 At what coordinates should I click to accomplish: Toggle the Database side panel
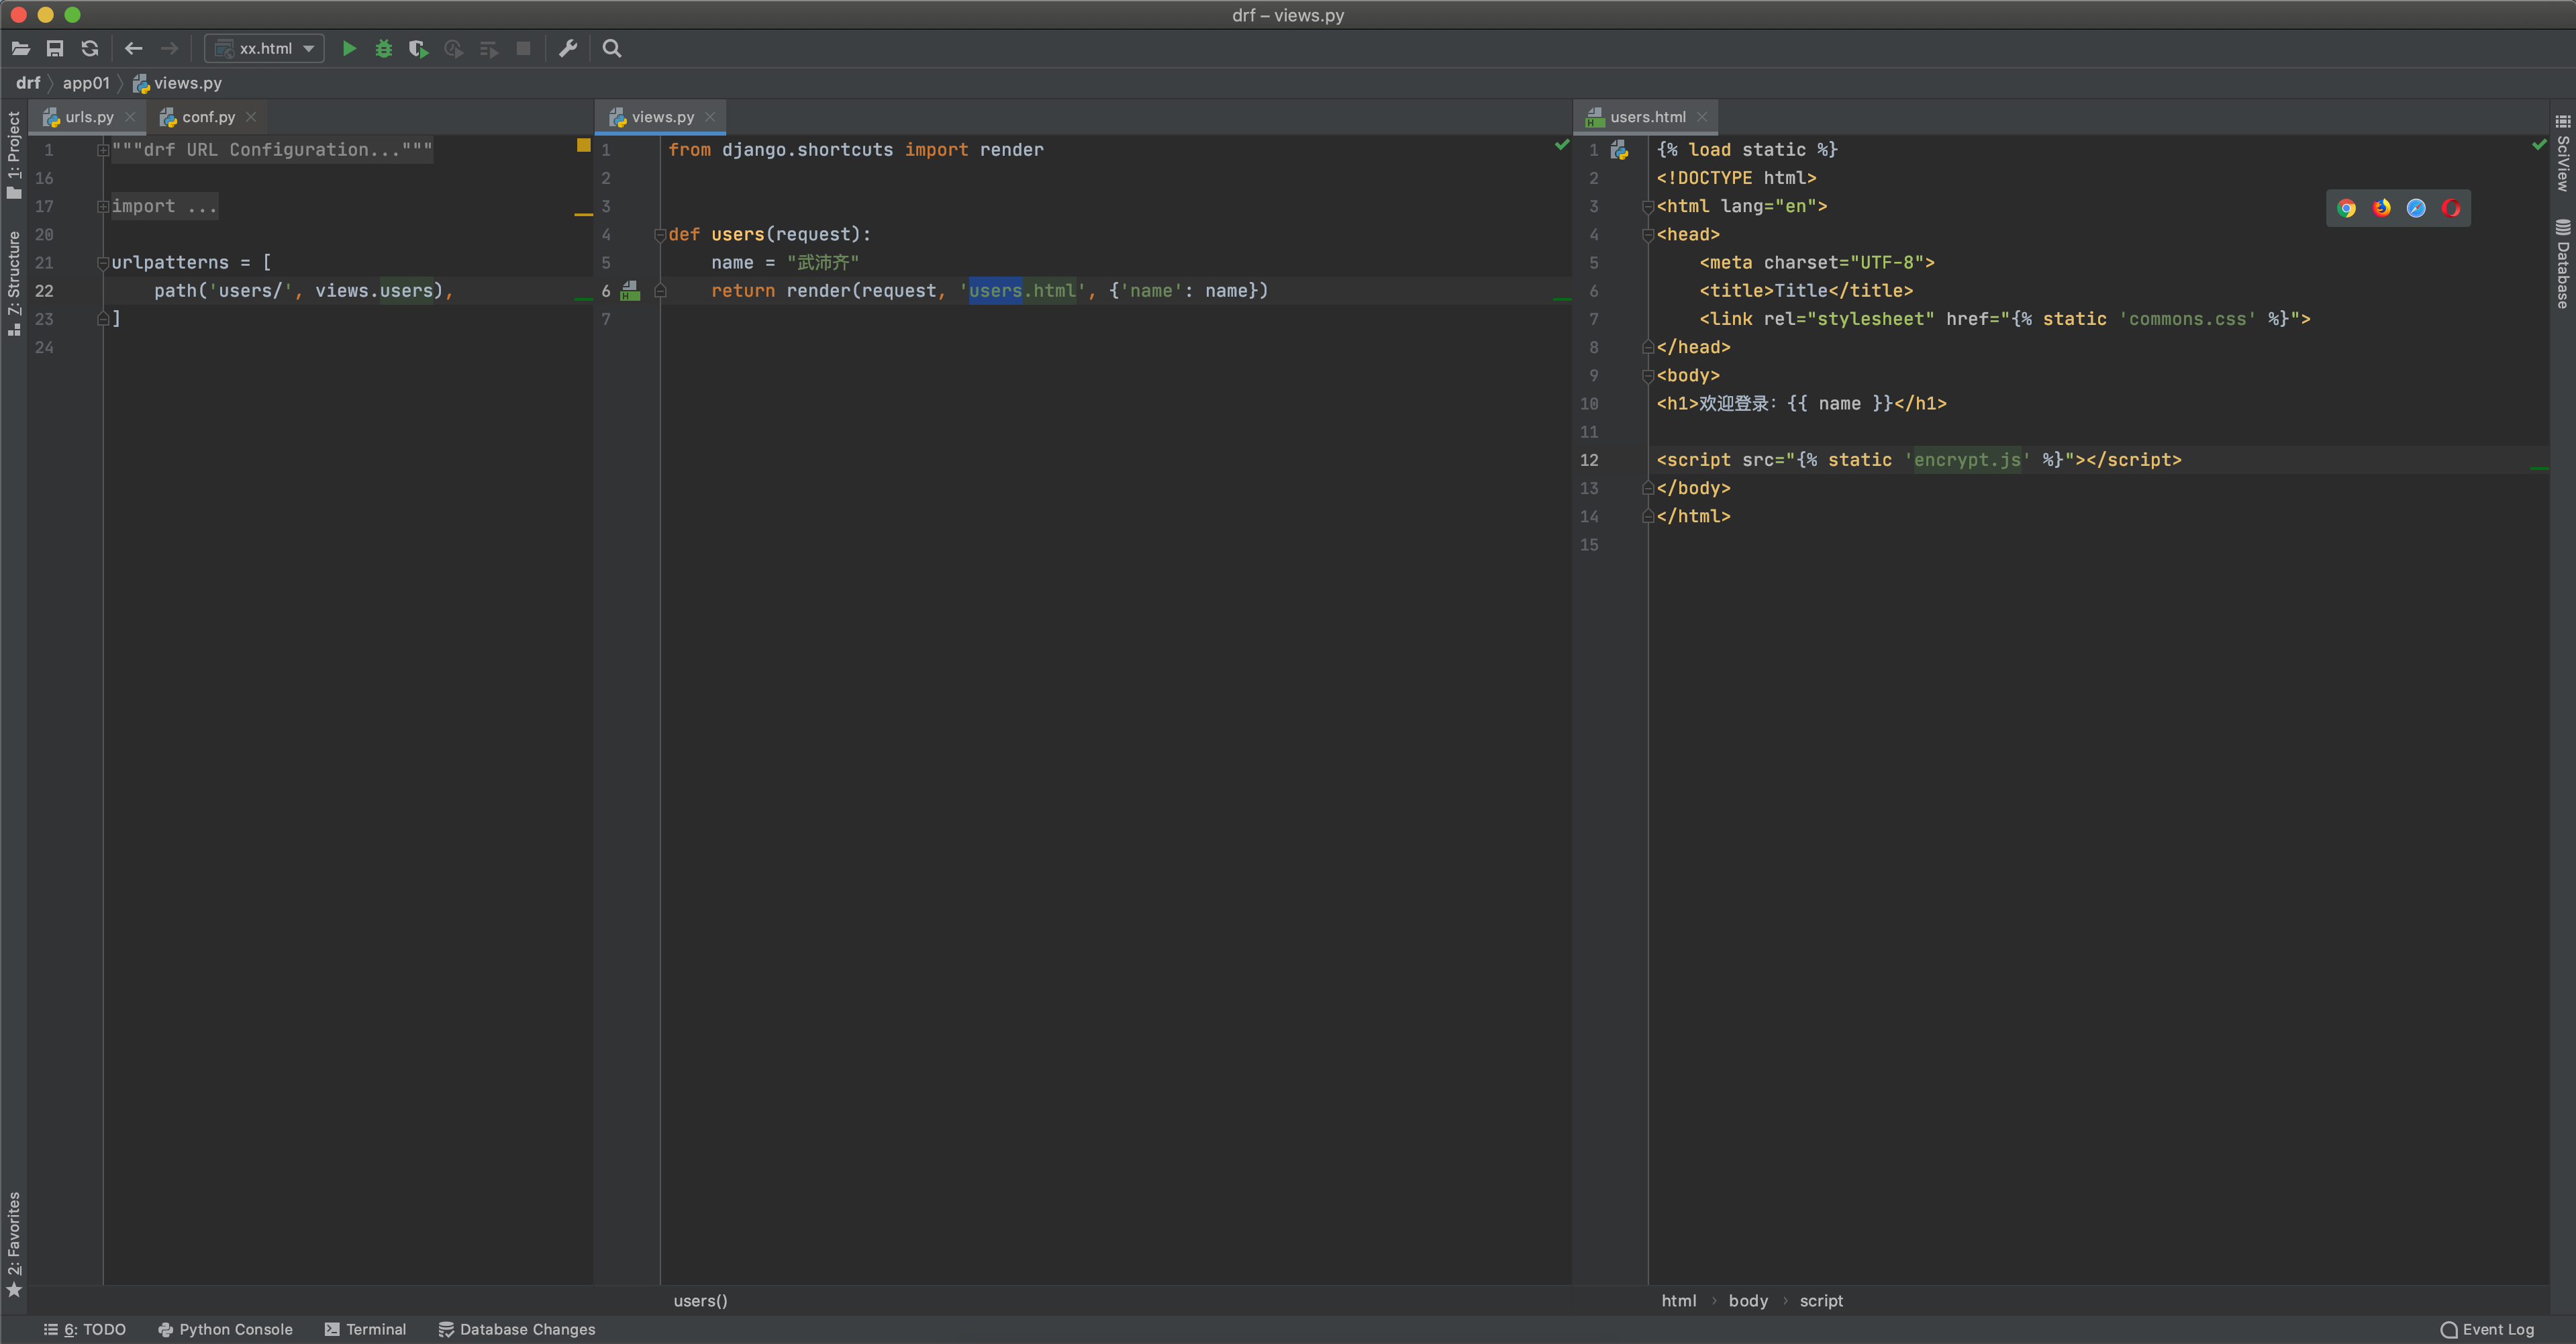pos(2562,264)
